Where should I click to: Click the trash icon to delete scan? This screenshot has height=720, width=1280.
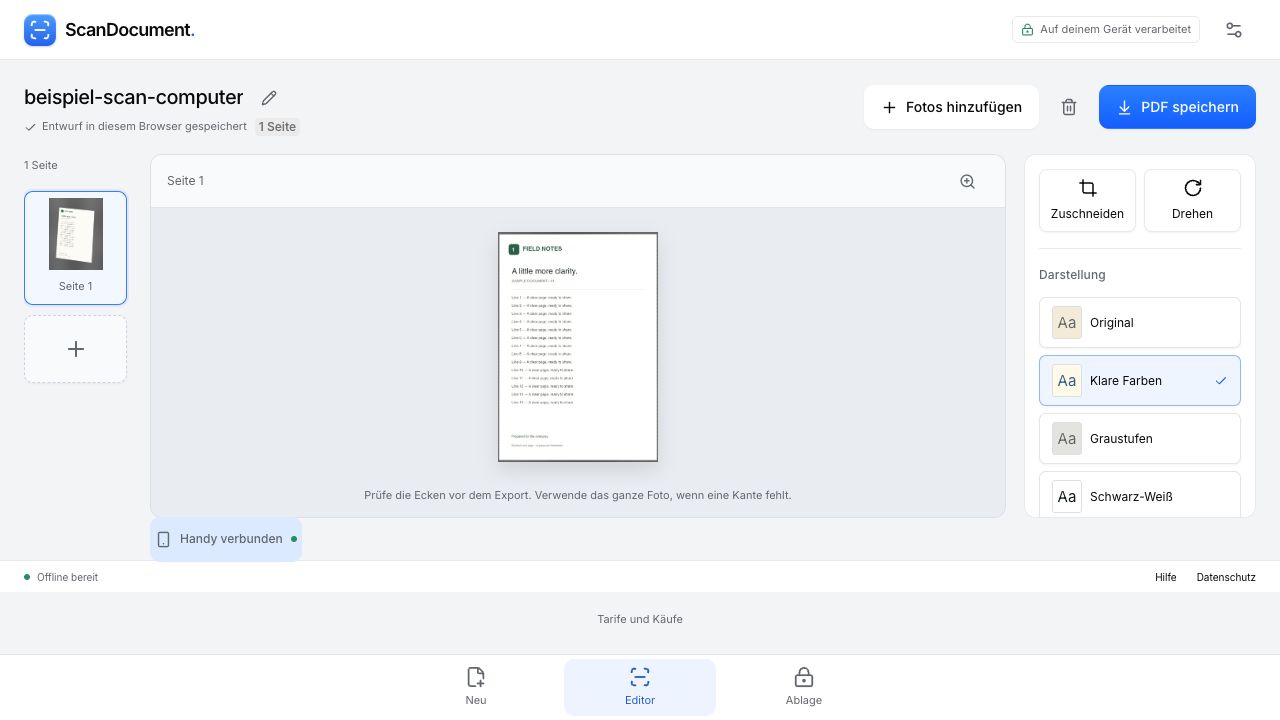click(x=1069, y=107)
